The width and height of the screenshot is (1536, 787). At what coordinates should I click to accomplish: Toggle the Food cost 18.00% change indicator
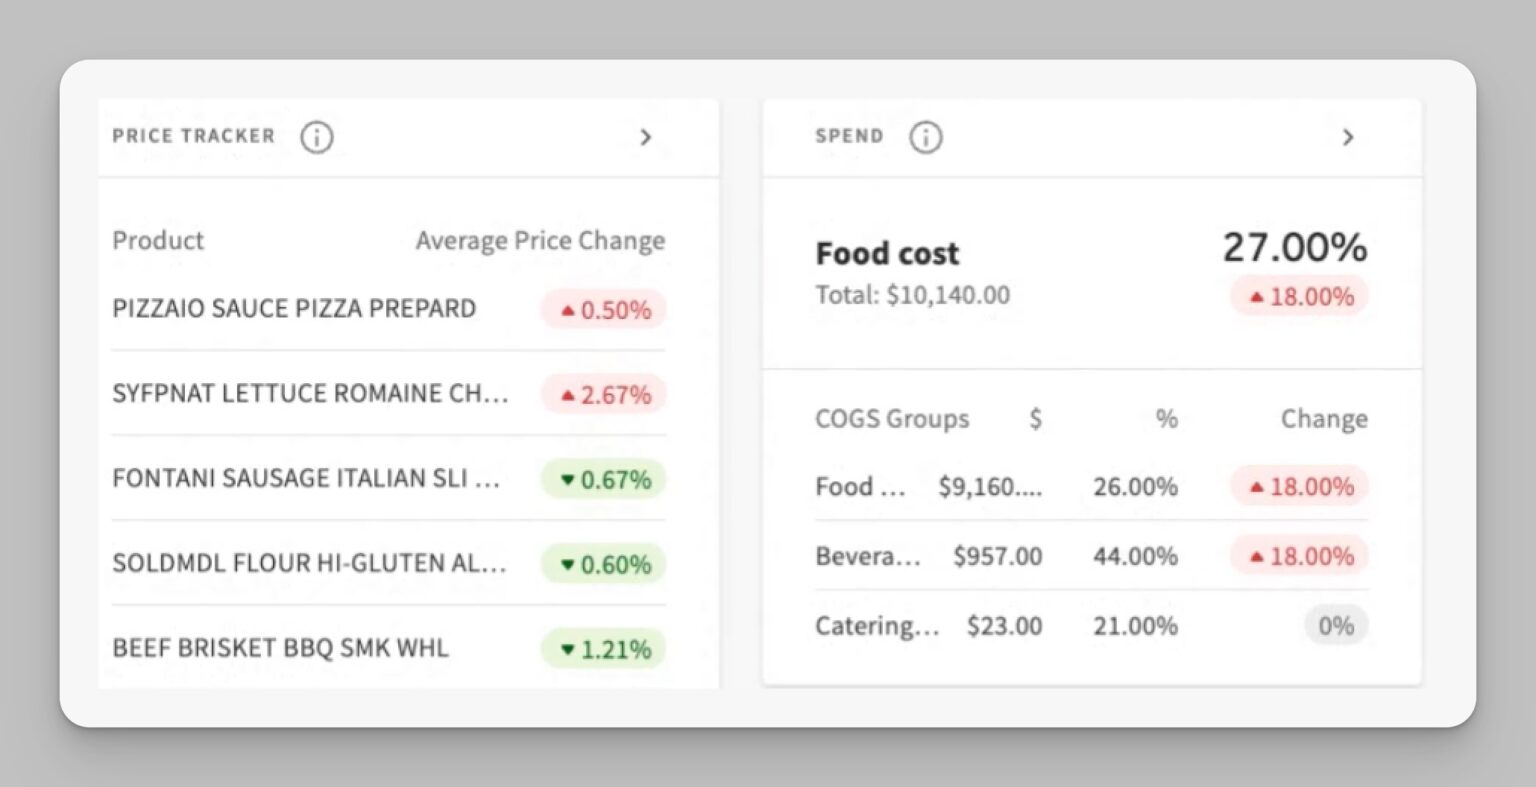coord(1298,296)
